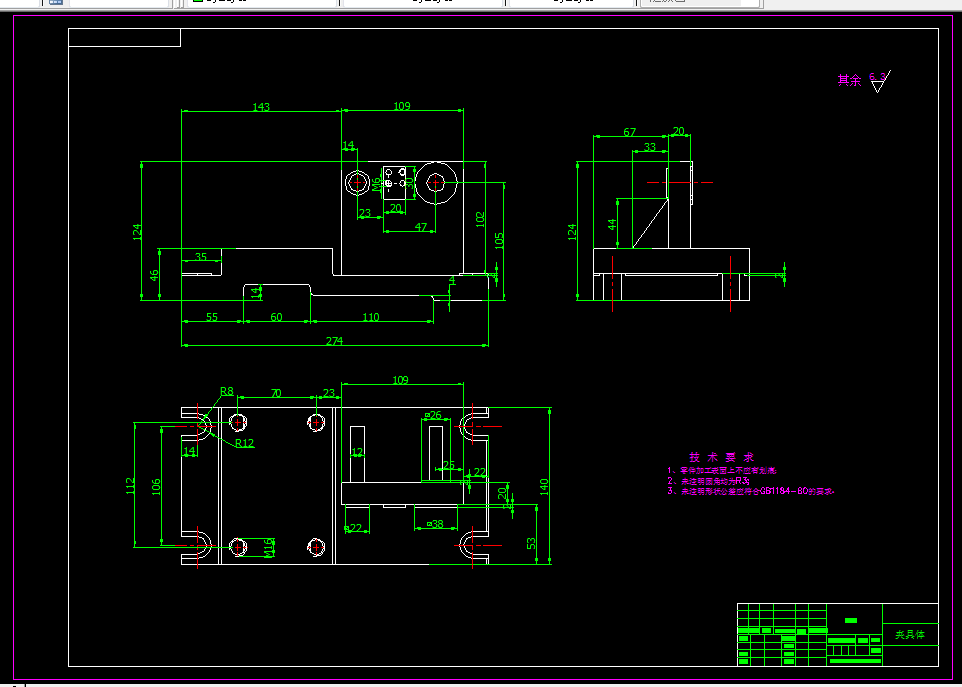962x687 pixels.
Task: Click the 35 dimension text
Action: [x=201, y=256]
